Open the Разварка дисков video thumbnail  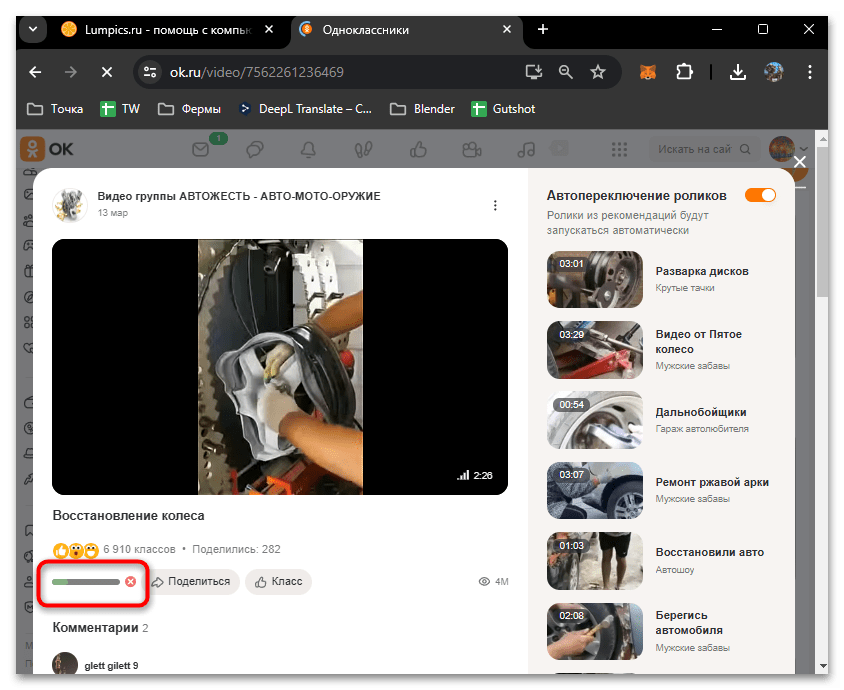tap(594, 279)
